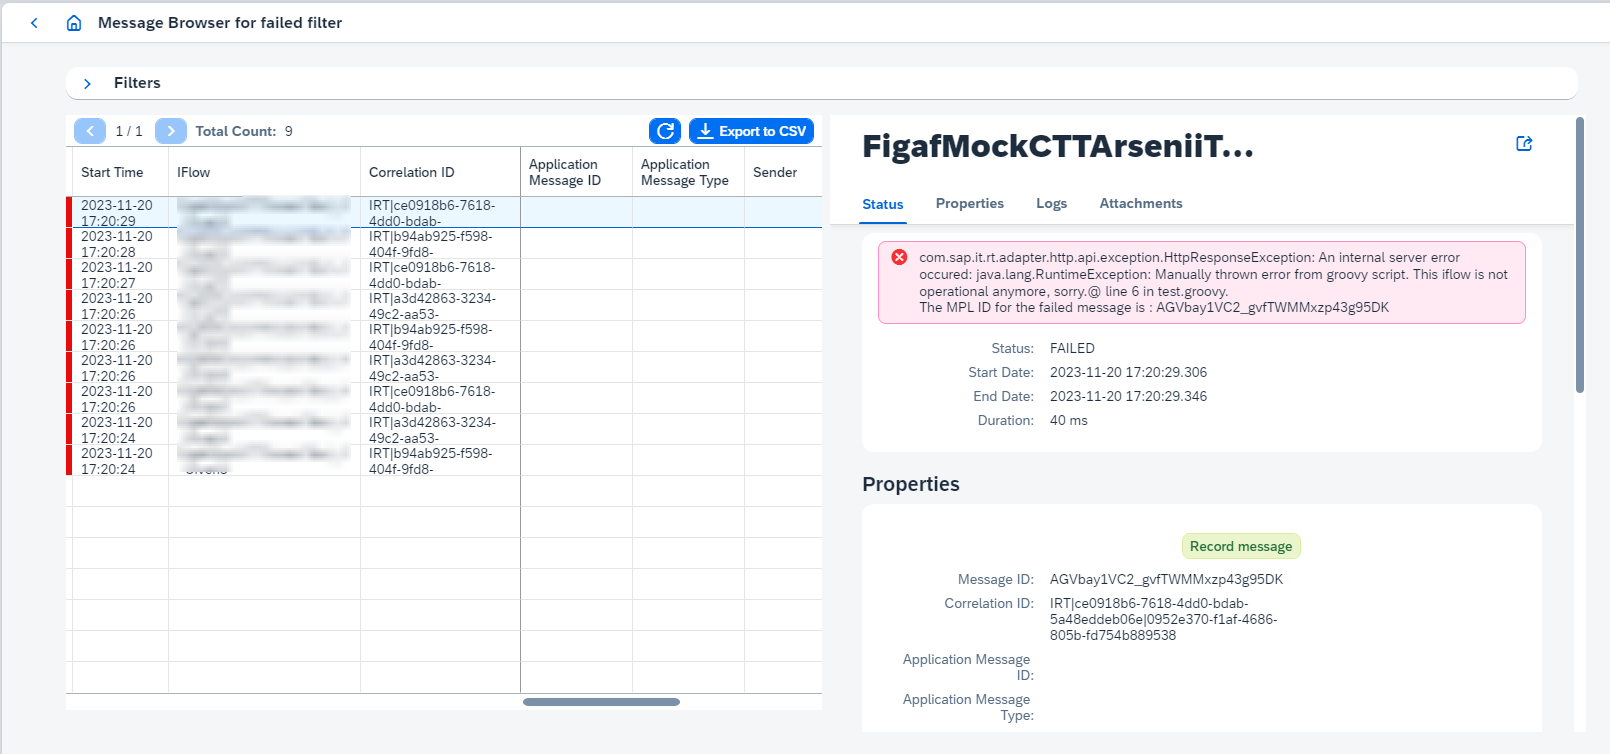
Task: Open message details in new window icon
Action: (1524, 144)
